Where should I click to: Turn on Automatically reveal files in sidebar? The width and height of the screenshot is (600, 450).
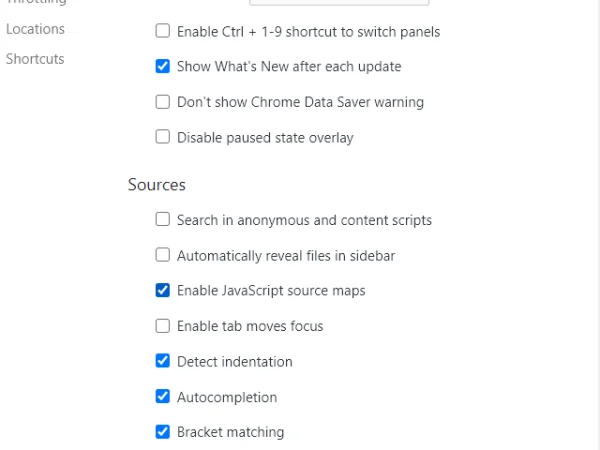tap(163, 255)
